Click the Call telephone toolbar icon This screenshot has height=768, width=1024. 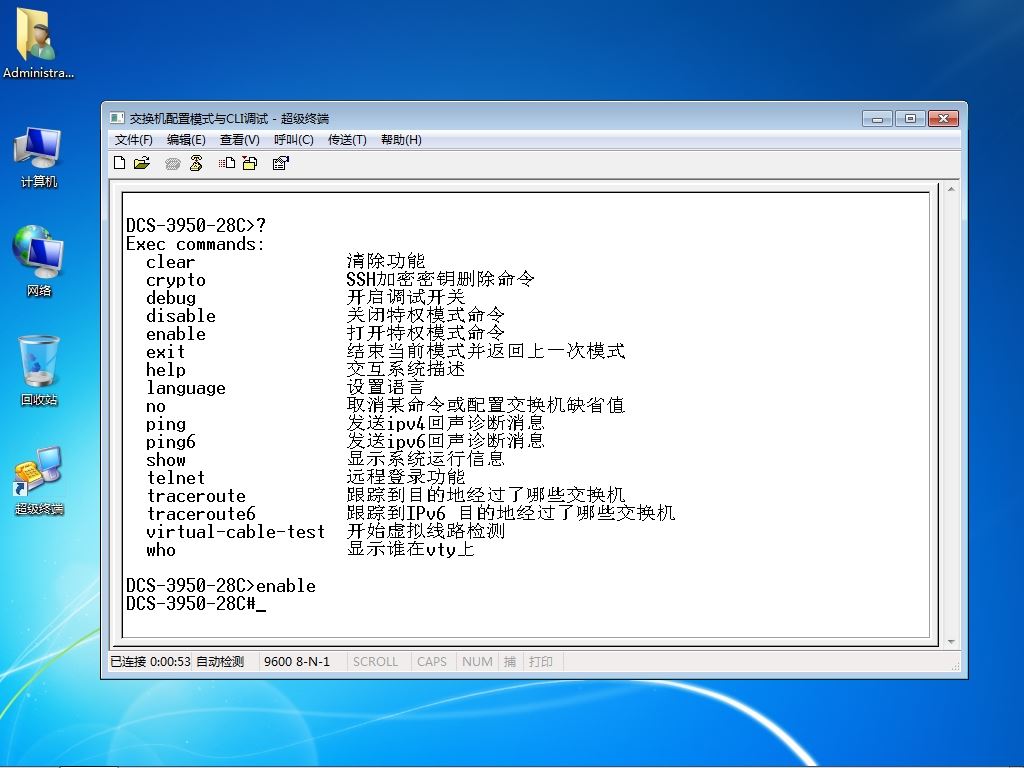pyautogui.click(x=172, y=163)
